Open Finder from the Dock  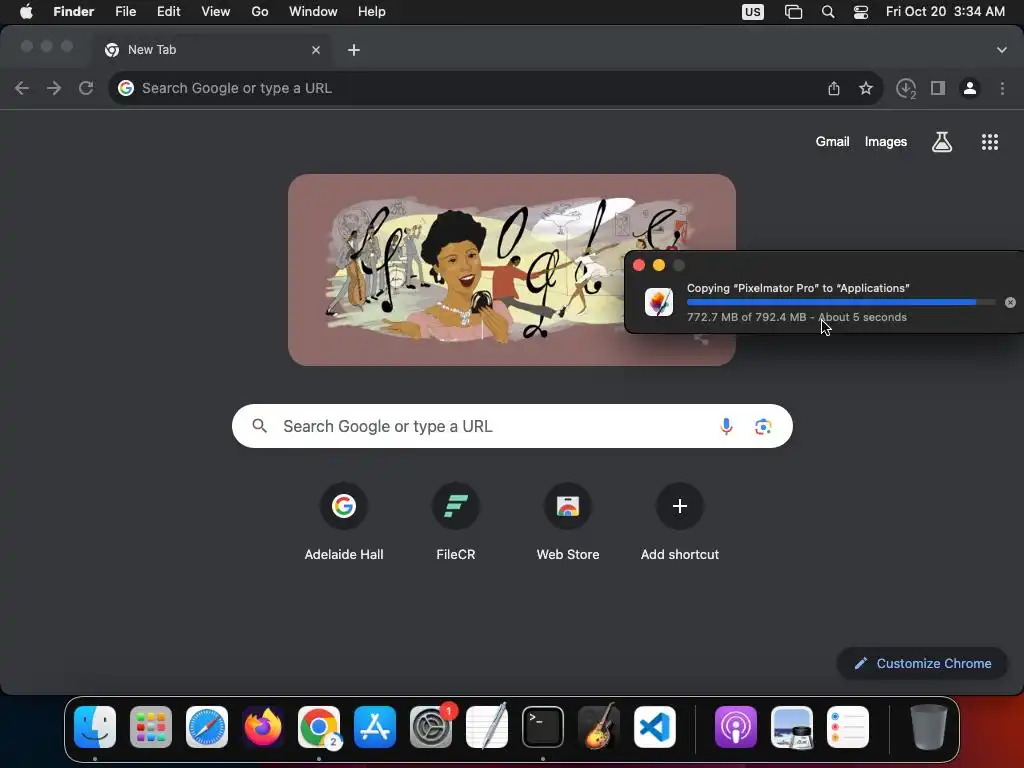(x=95, y=728)
